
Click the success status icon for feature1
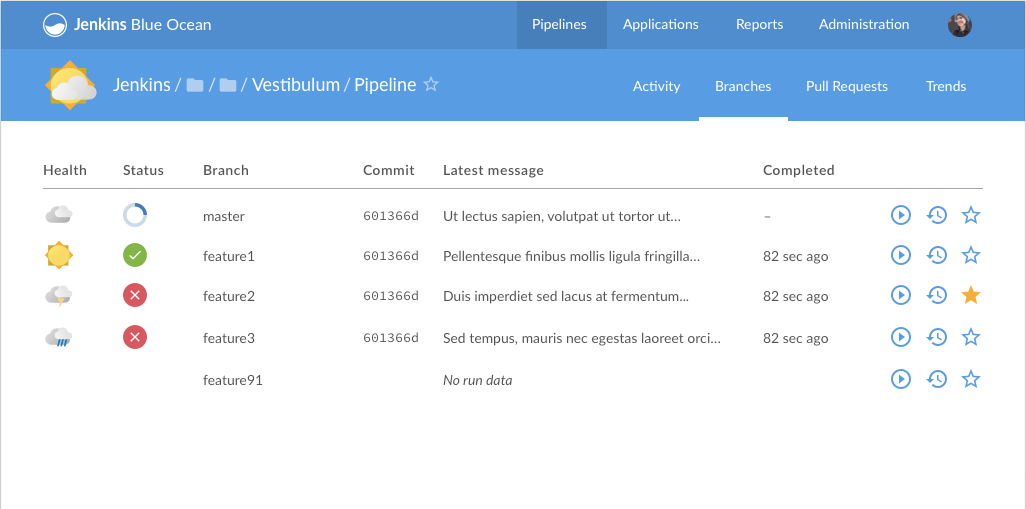(x=135, y=255)
